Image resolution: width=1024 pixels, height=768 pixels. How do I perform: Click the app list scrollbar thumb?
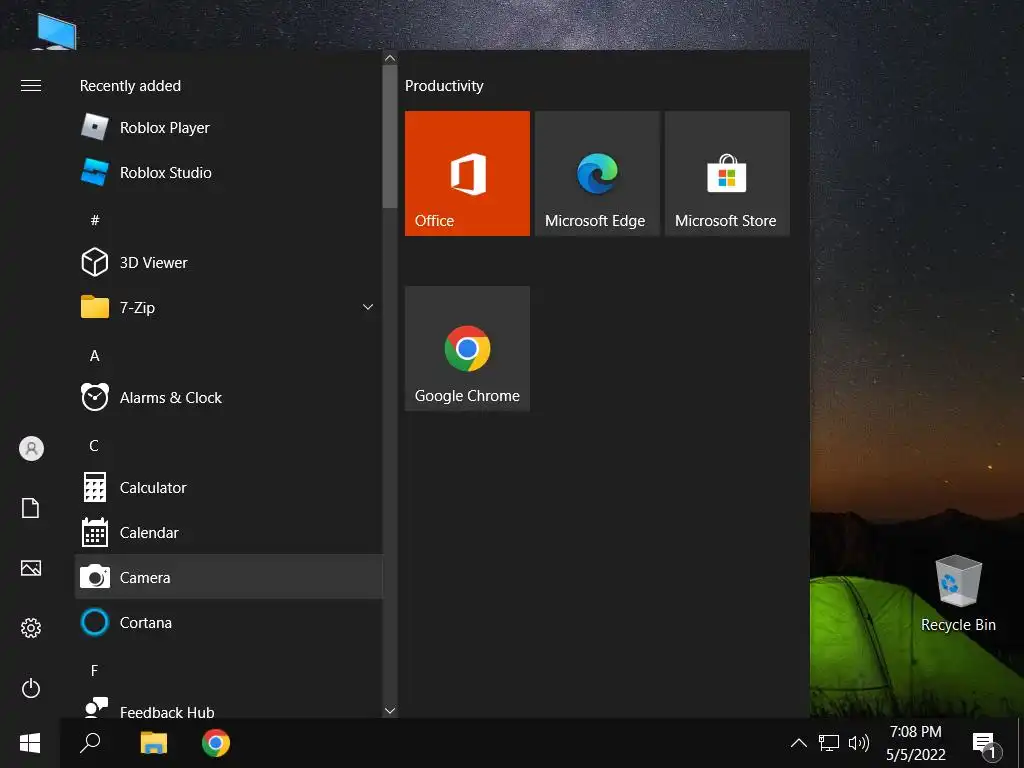tap(390, 136)
